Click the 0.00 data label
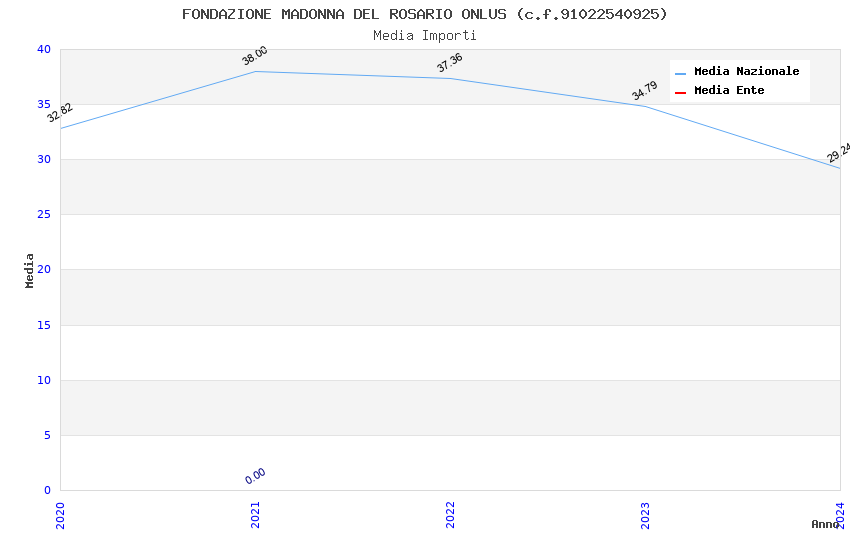Viewport: 850px width, 550px height. [x=255, y=476]
